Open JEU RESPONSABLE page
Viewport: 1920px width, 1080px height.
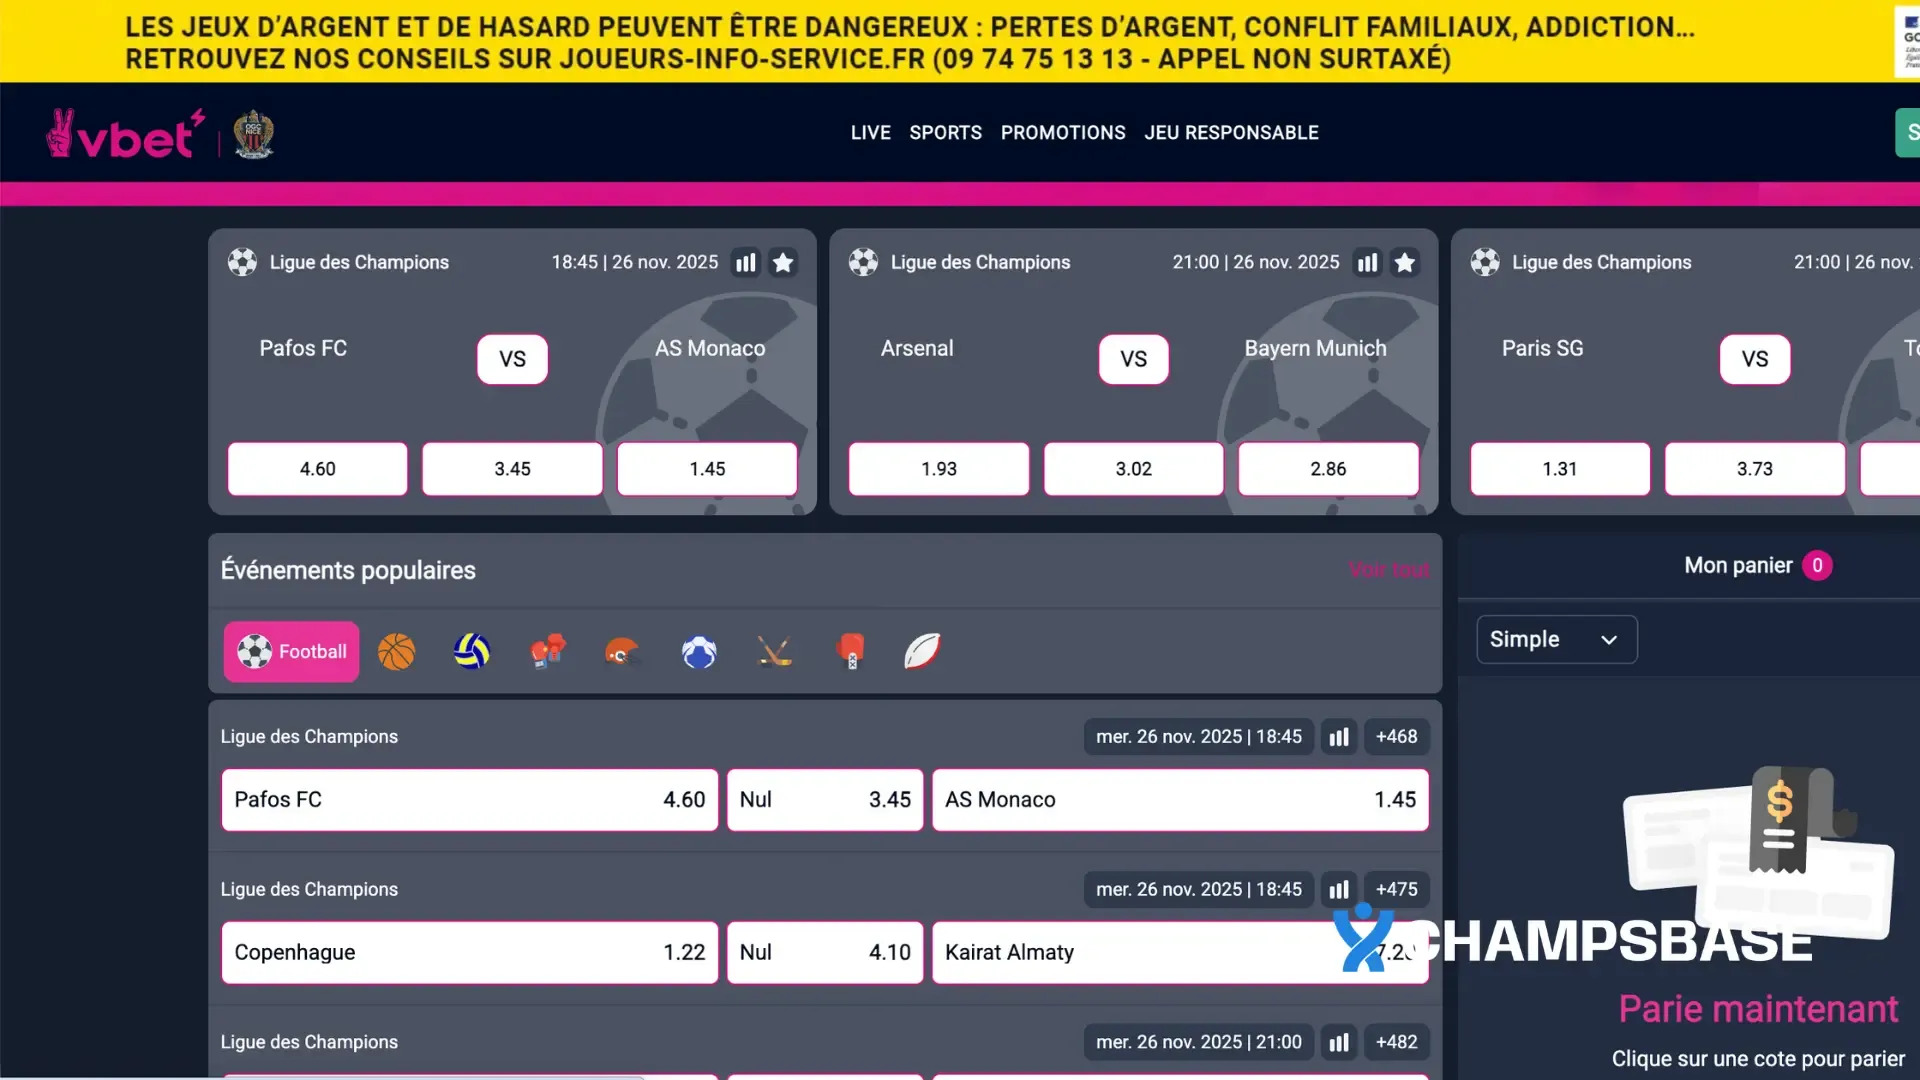pyautogui.click(x=1232, y=132)
